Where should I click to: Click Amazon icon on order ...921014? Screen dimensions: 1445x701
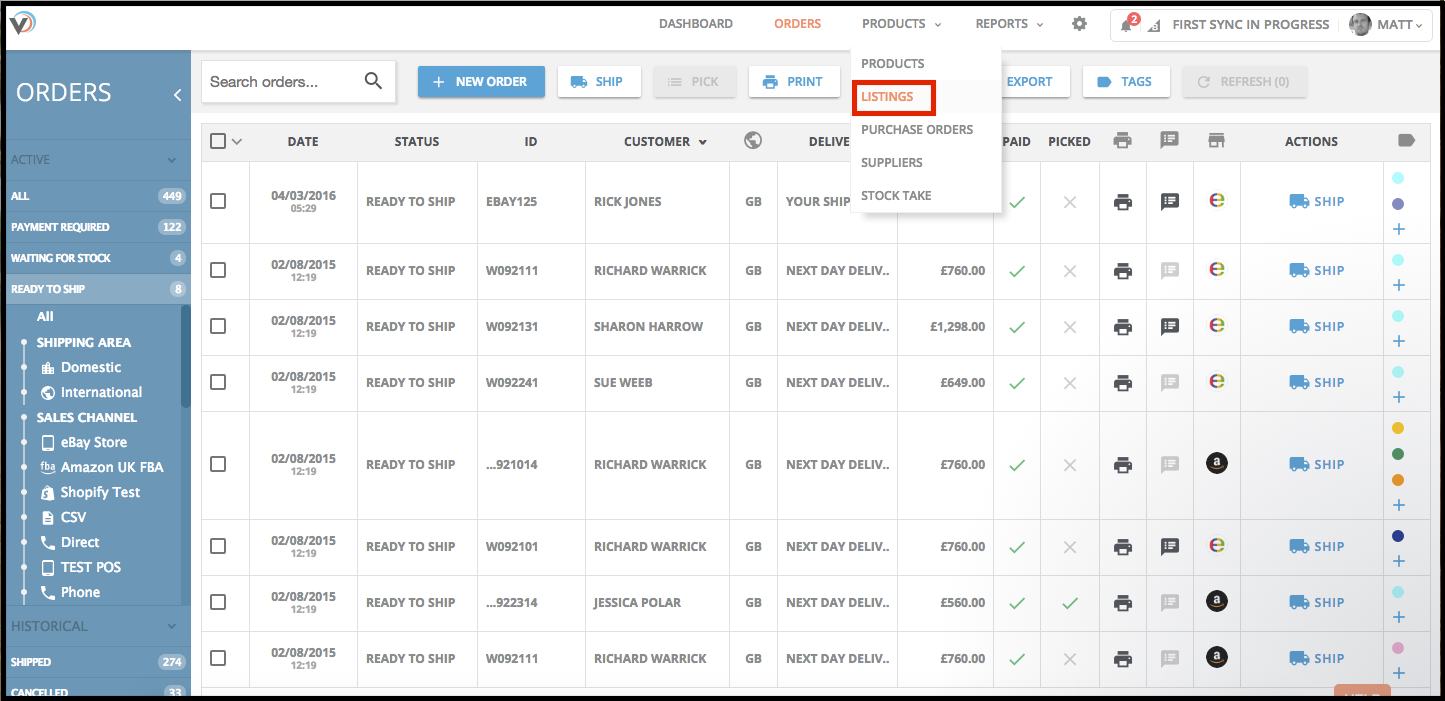[1216, 464]
